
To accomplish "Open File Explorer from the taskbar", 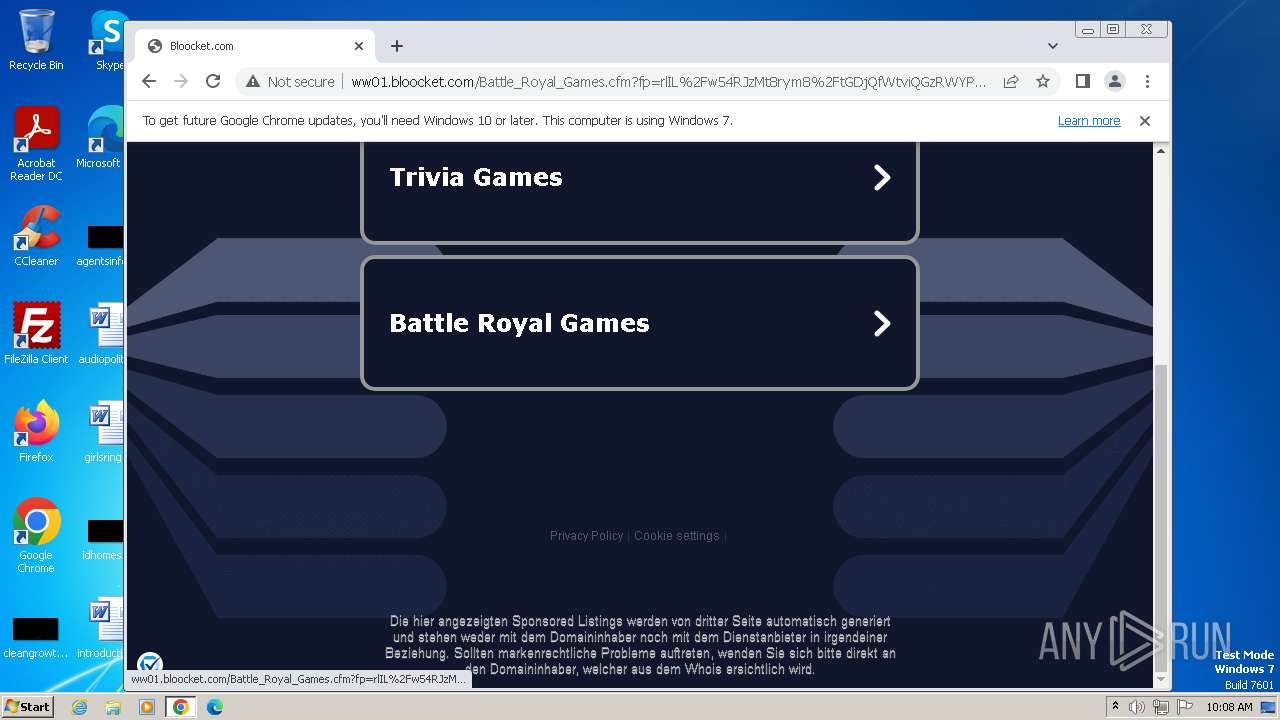I will coord(113,707).
